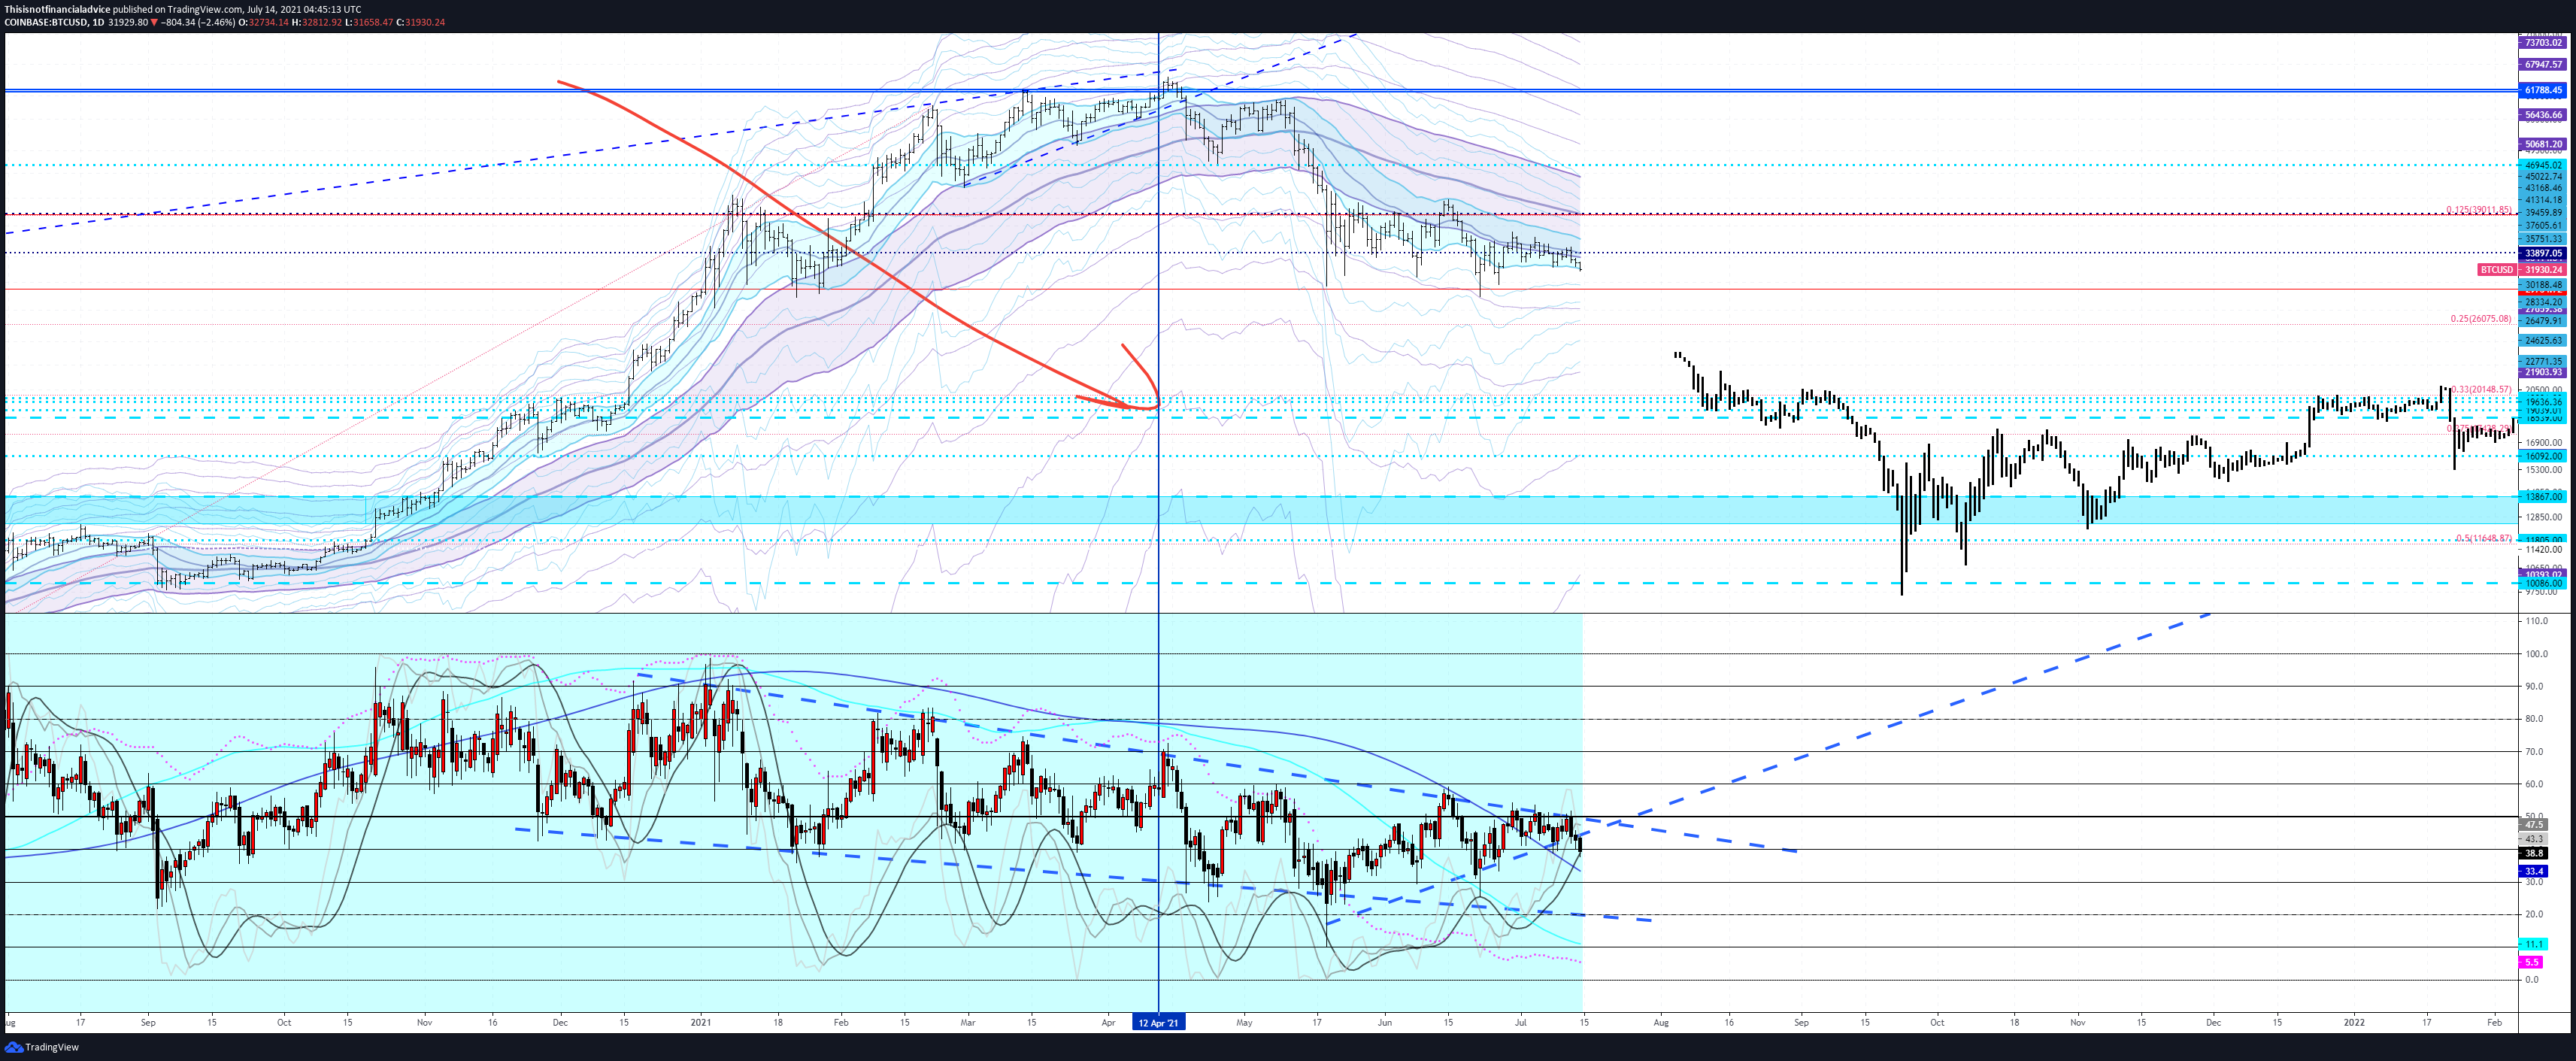
Task: Select the 16092.00 cyan price label
Action: (x=2544, y=456)
